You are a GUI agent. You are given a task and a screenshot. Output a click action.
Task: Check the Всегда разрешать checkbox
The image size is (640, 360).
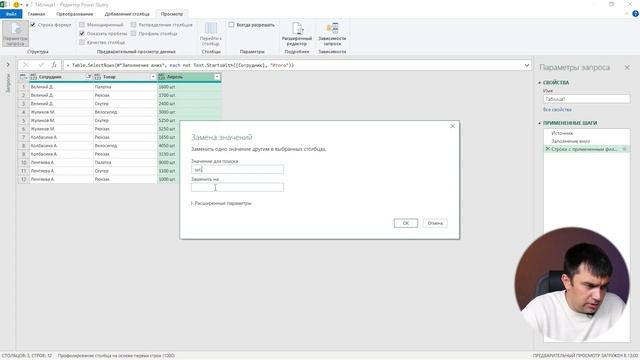point(231,25)
